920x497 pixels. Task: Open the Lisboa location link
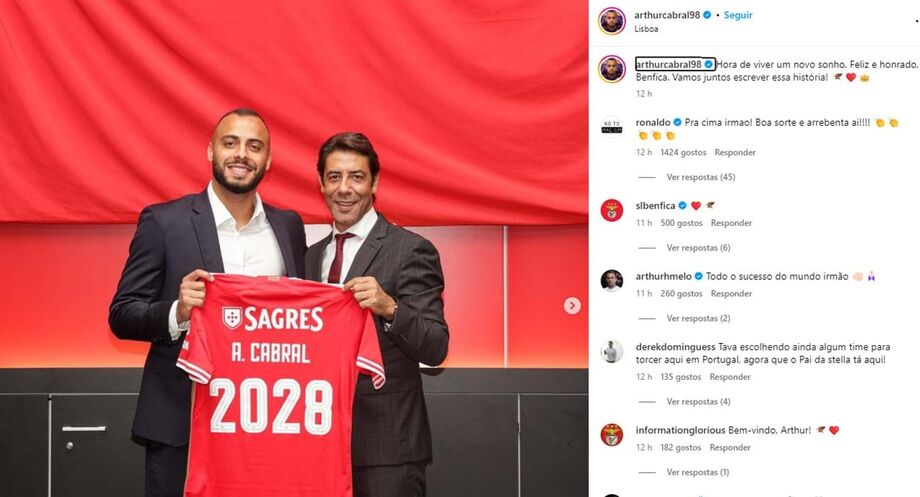pyautogui.click(x=646, y=29)
